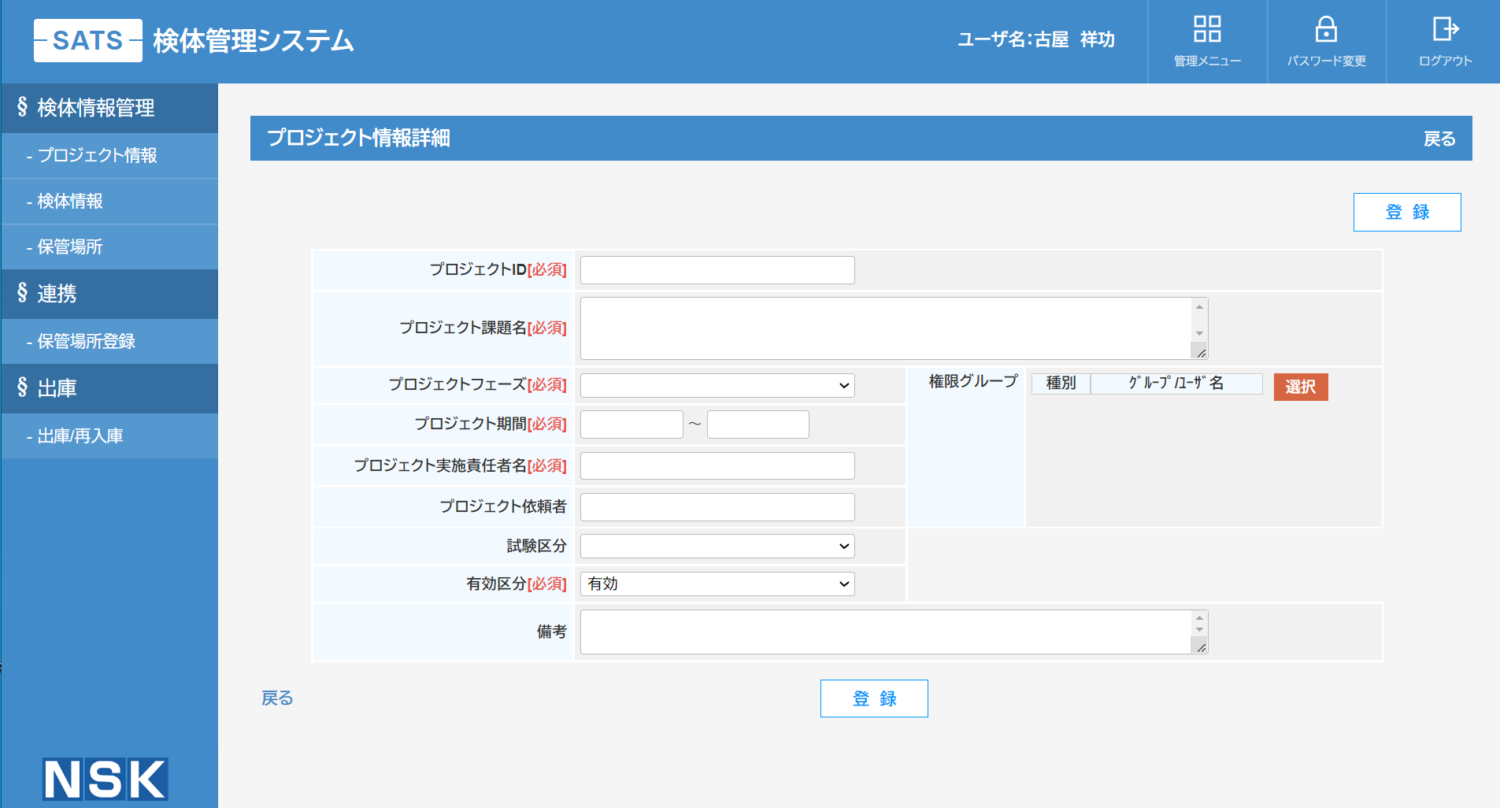Click the ユーザ名:古屋 祥功 text
Viewport: 1500px width, 808px height.
click(x=1036, y=40)
